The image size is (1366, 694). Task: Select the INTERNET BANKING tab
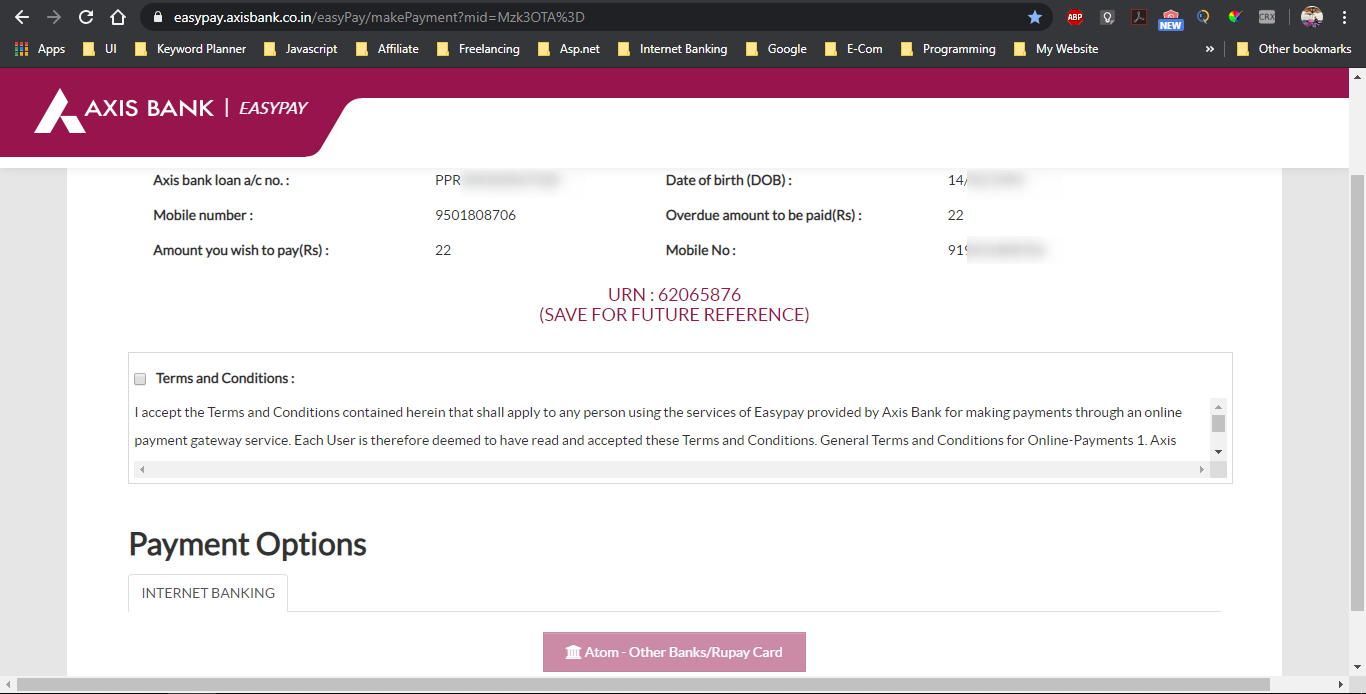point(207,592)
